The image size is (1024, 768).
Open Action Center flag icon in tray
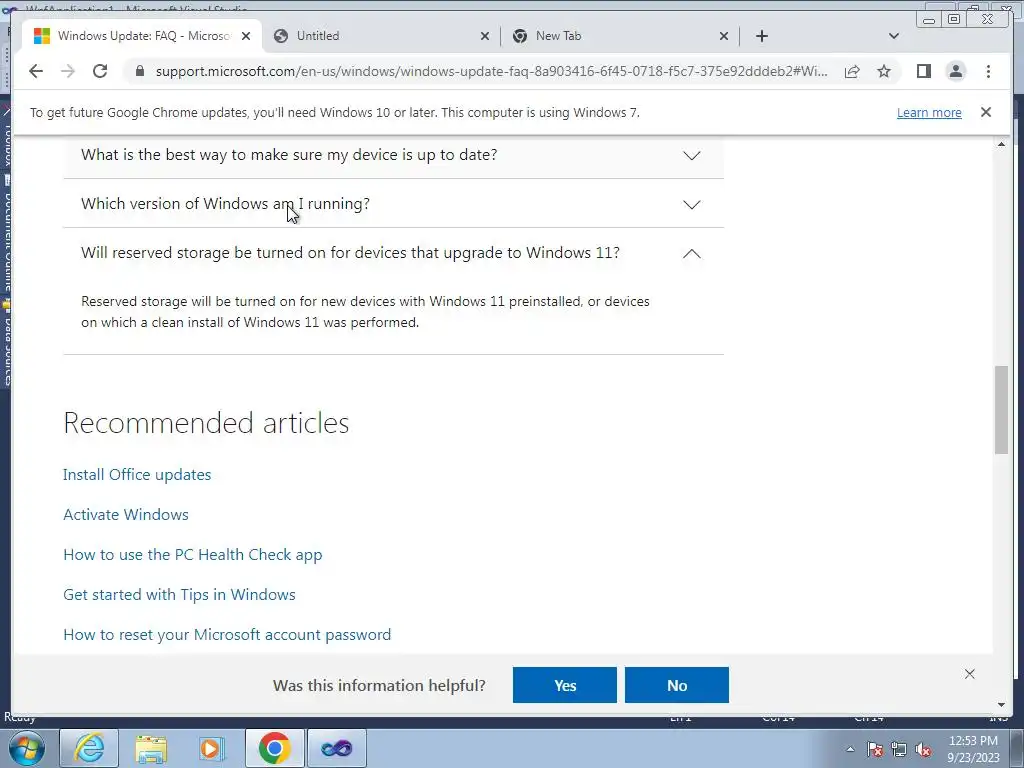pos(875,749)
